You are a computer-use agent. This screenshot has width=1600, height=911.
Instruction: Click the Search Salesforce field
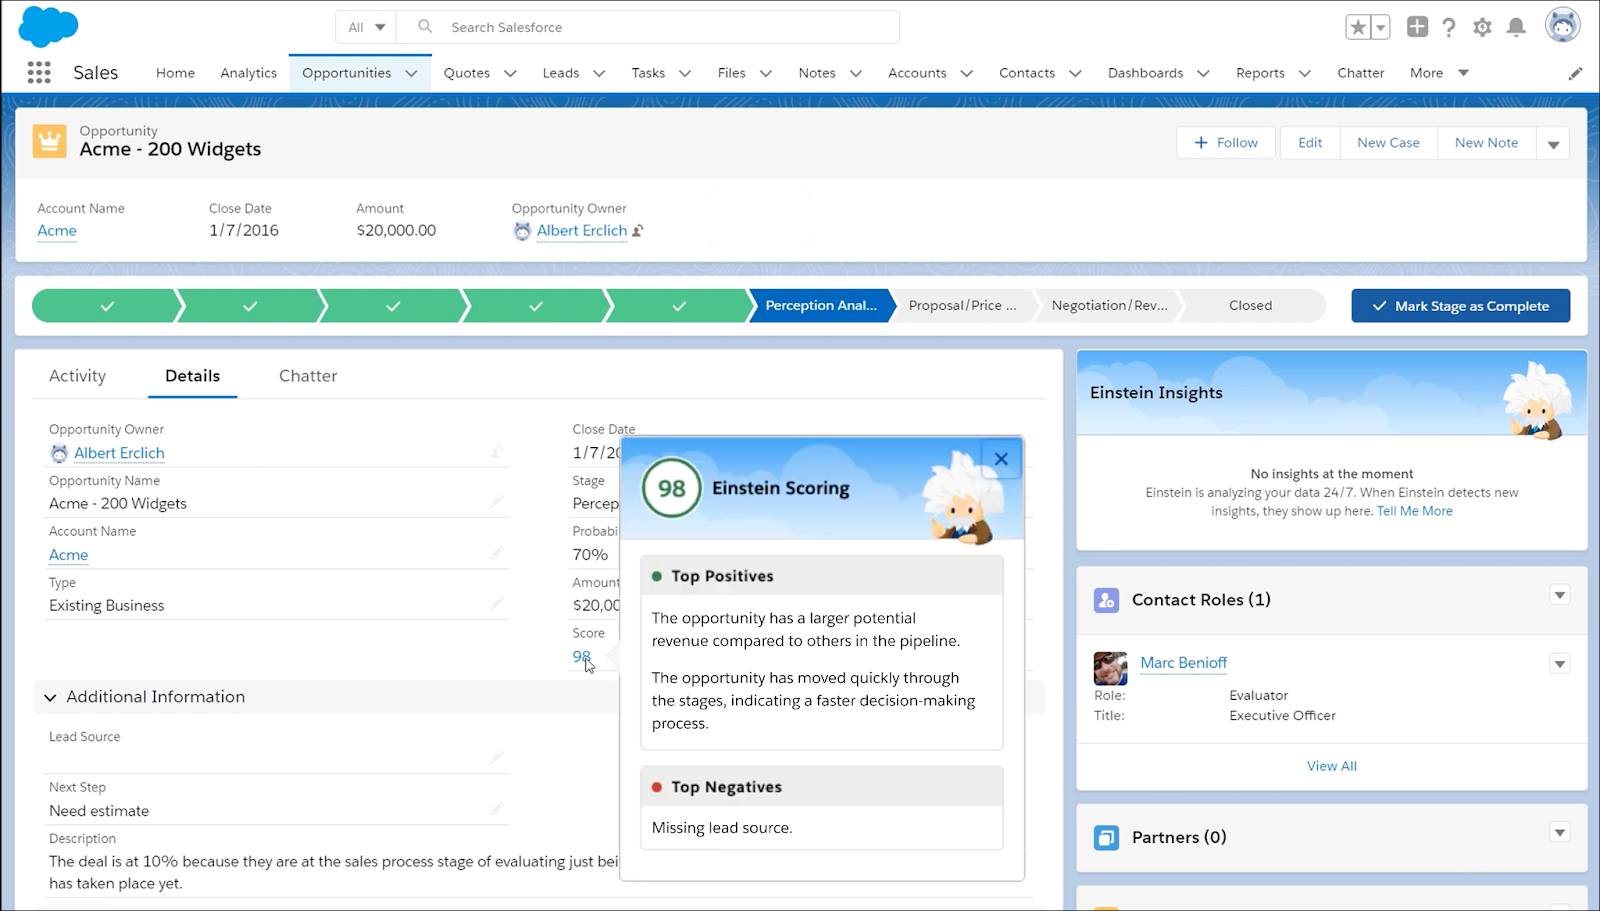(648, 27)
